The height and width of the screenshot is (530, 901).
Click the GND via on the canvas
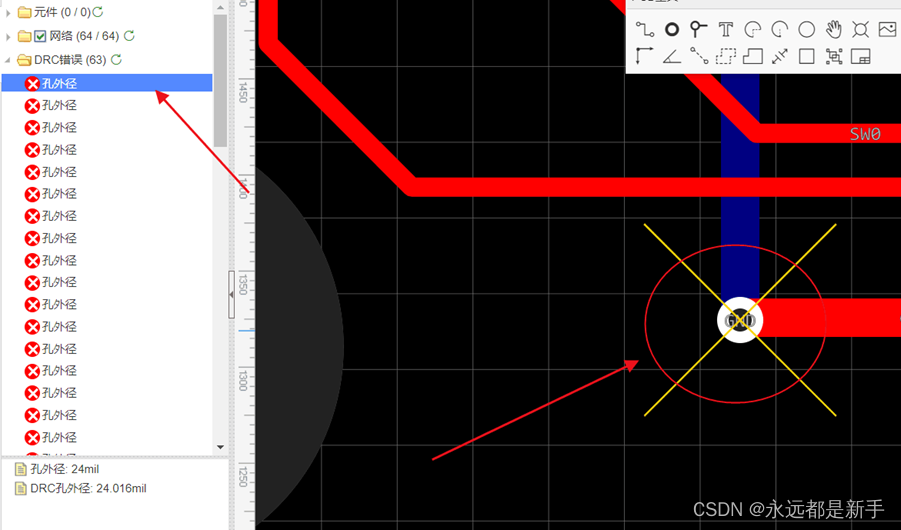[740, 320]
